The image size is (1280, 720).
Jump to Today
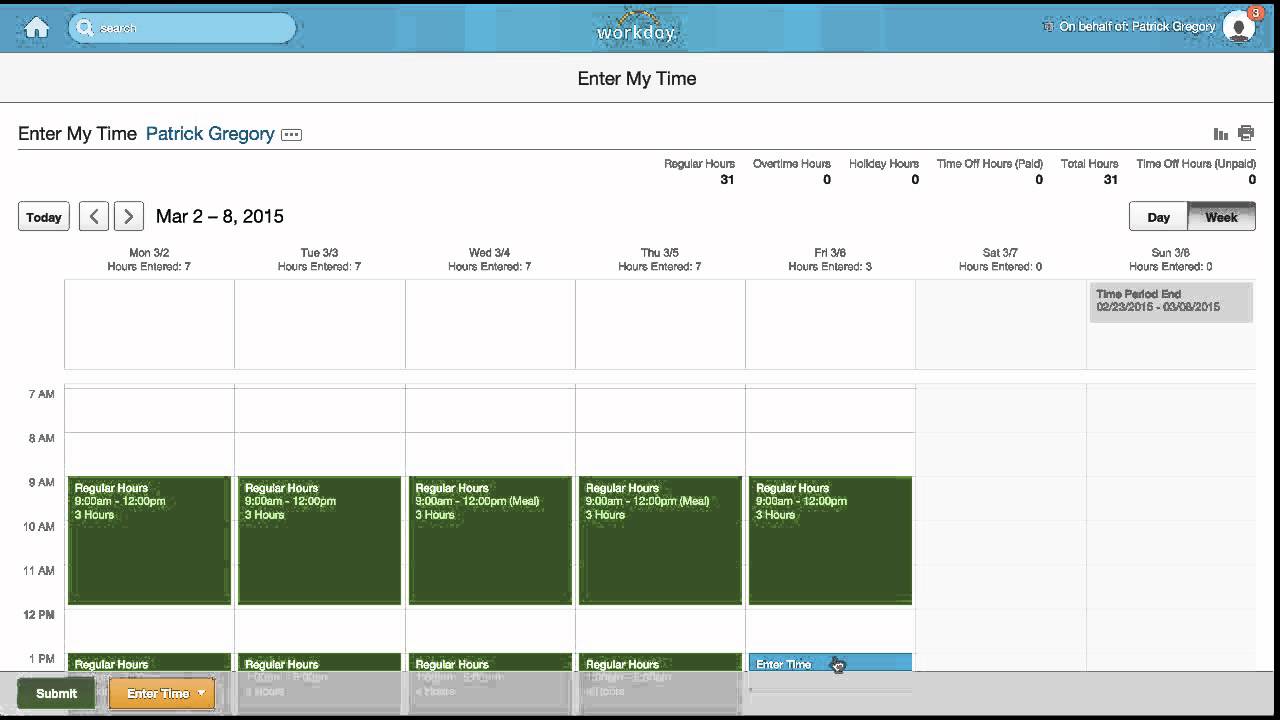44,217
